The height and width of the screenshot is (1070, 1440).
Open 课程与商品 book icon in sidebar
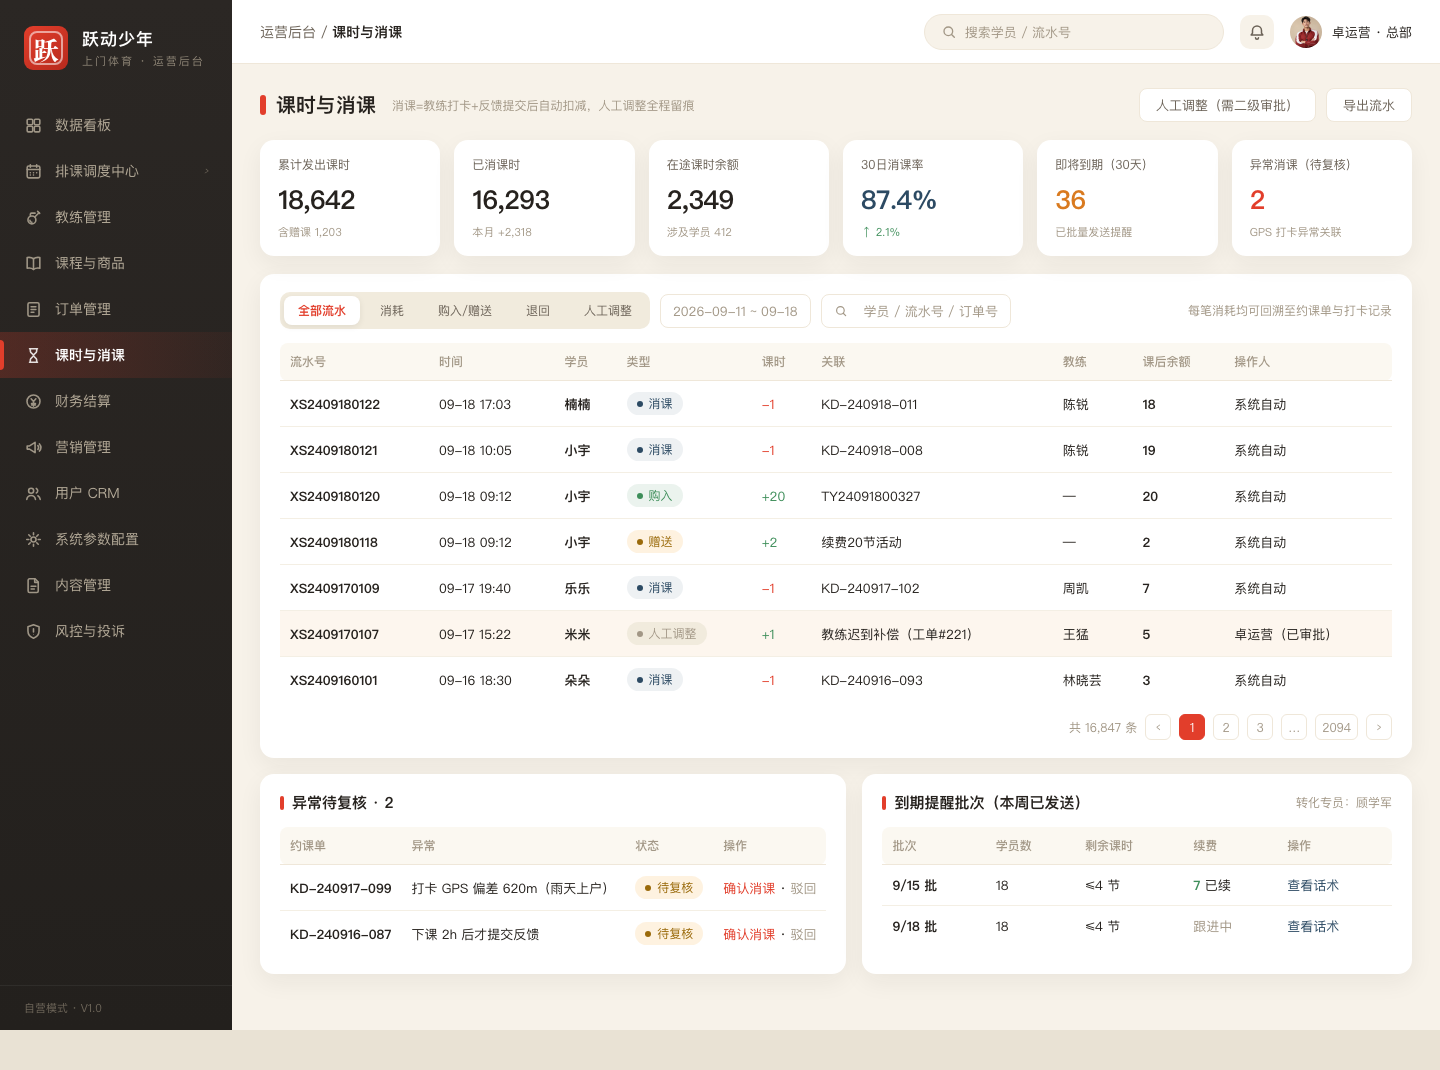(x=33, y=263)
